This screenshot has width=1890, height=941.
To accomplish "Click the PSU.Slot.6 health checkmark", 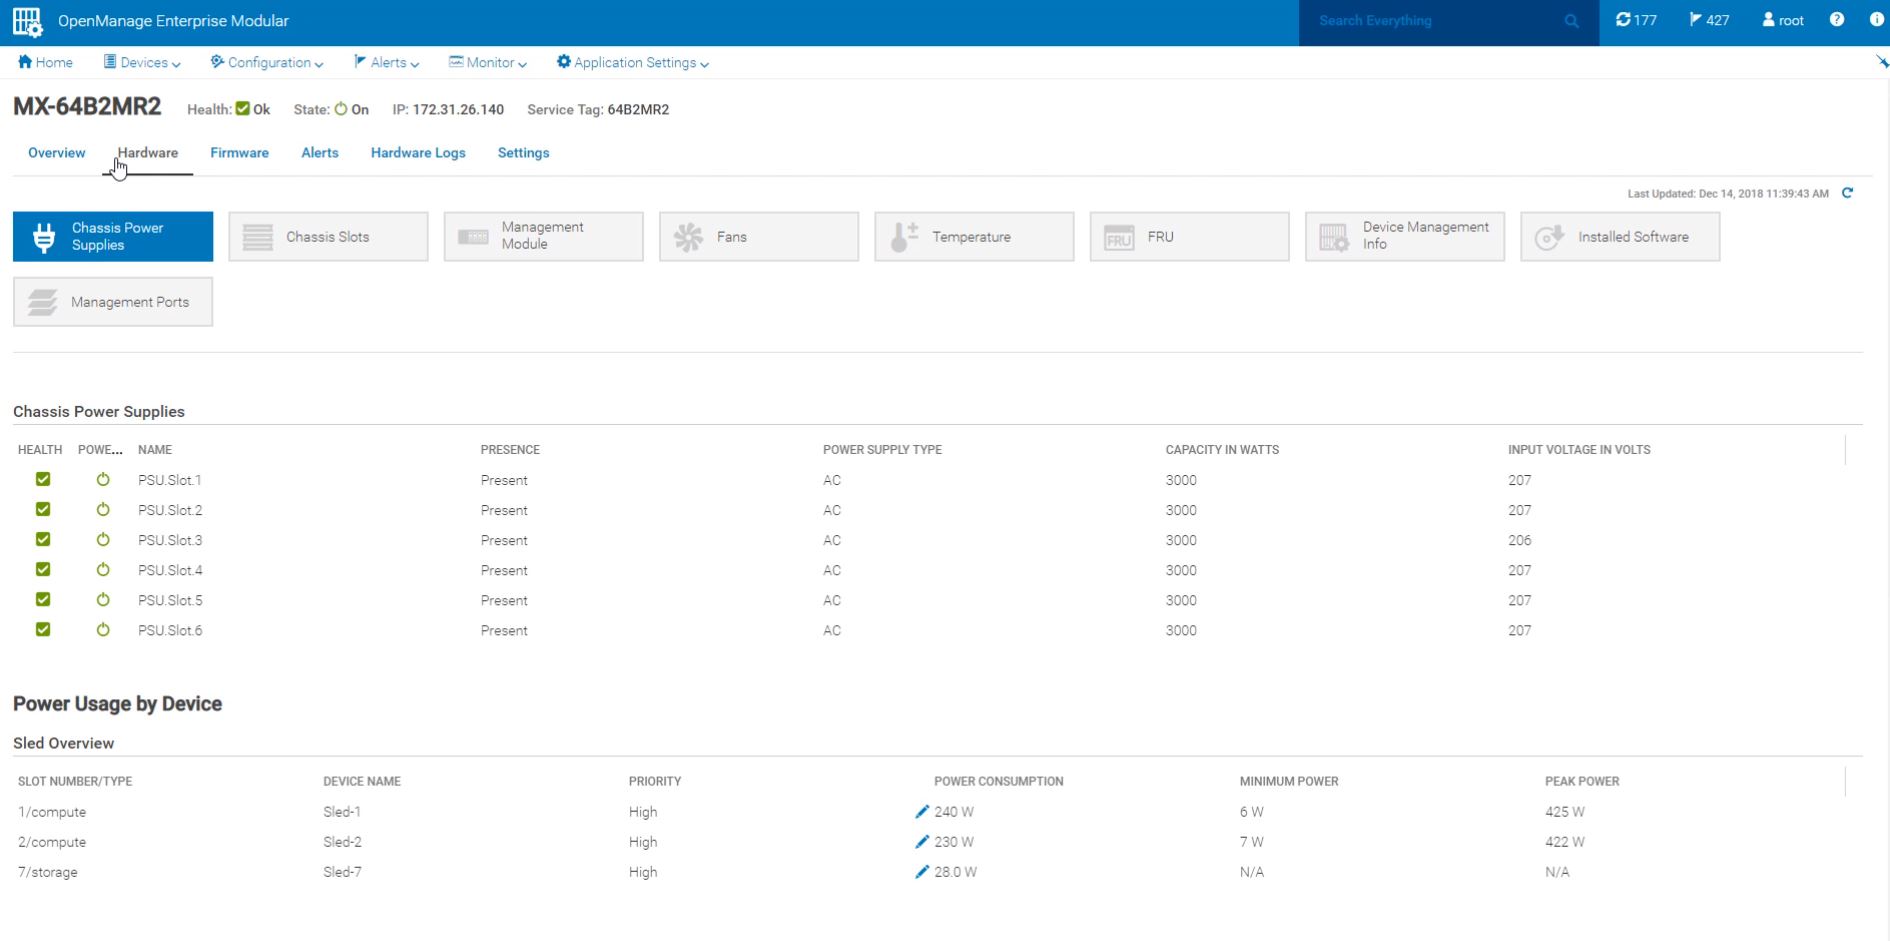I will pos(43,630).
